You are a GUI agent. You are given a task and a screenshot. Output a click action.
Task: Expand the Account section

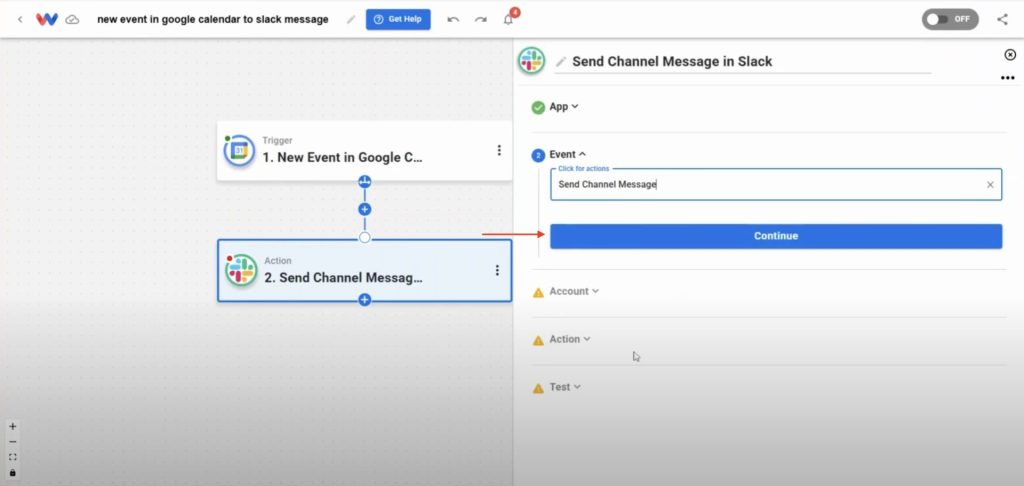click(573, 291)
